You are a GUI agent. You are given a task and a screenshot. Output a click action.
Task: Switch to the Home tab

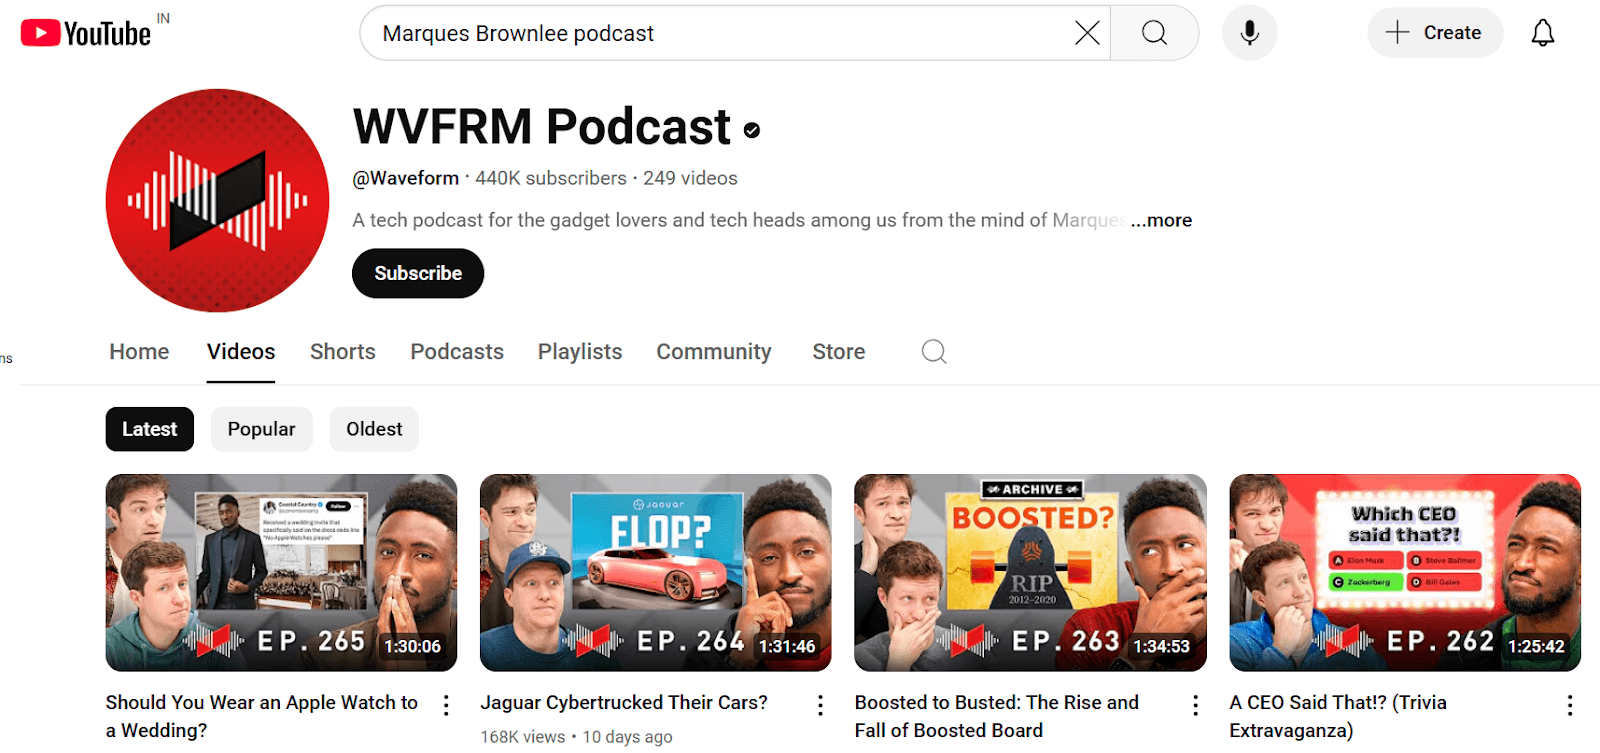[x=139, y=352]
